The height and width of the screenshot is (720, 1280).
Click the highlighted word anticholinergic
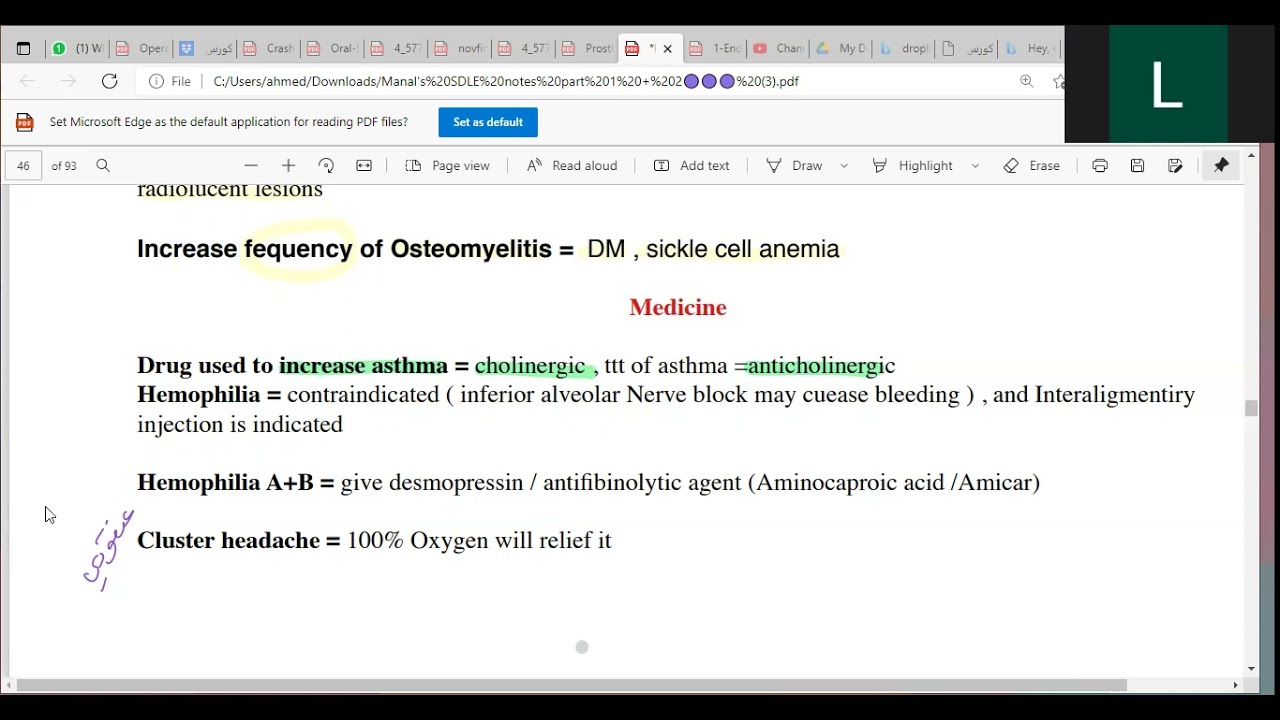821,366
